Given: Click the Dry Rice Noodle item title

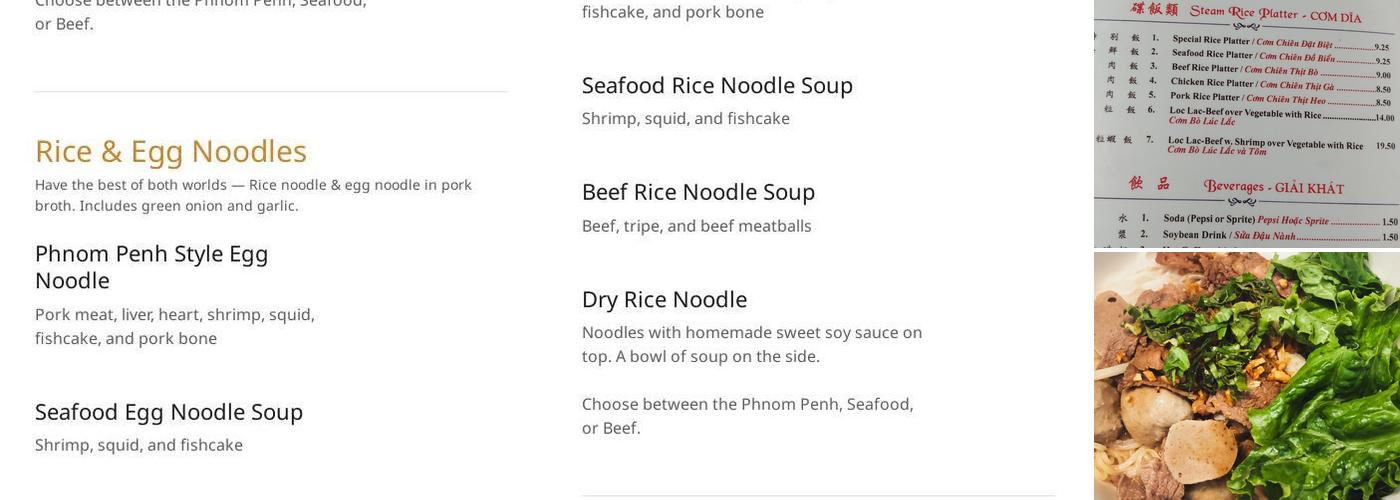Looking at the screenshot, I should tap(664, 299).
